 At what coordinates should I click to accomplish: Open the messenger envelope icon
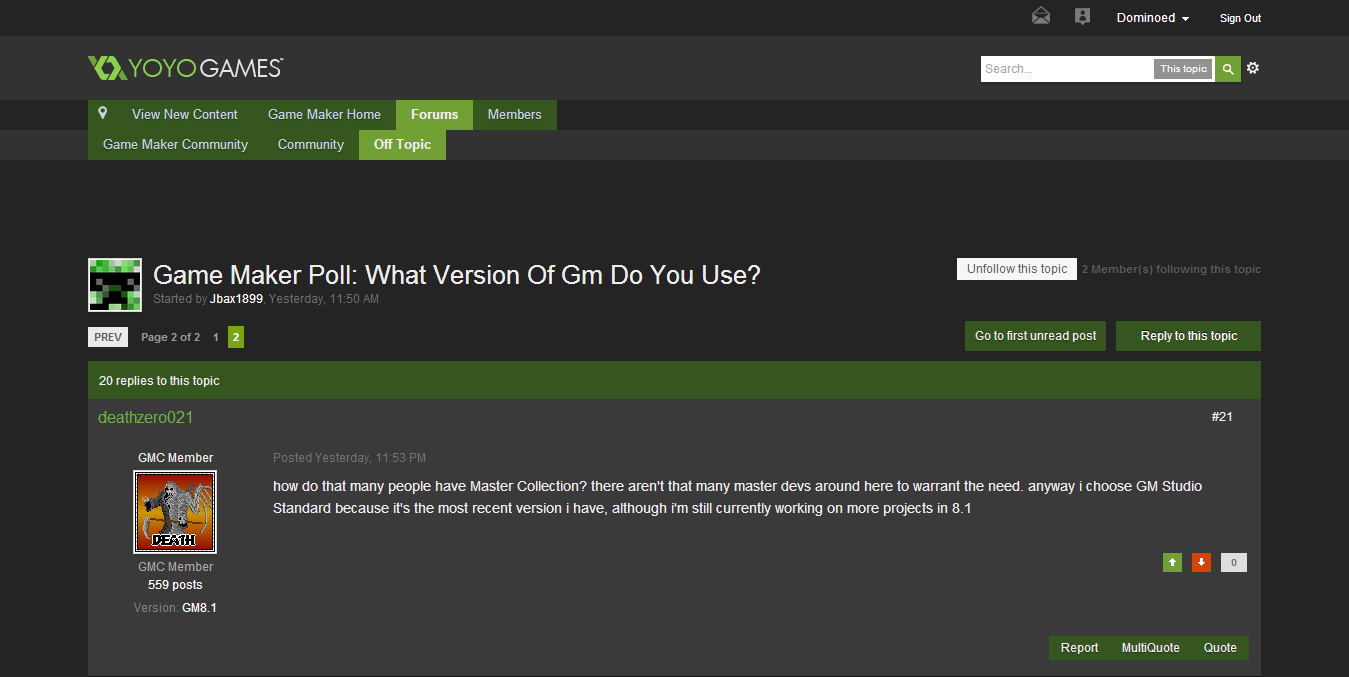point(1041,16)
